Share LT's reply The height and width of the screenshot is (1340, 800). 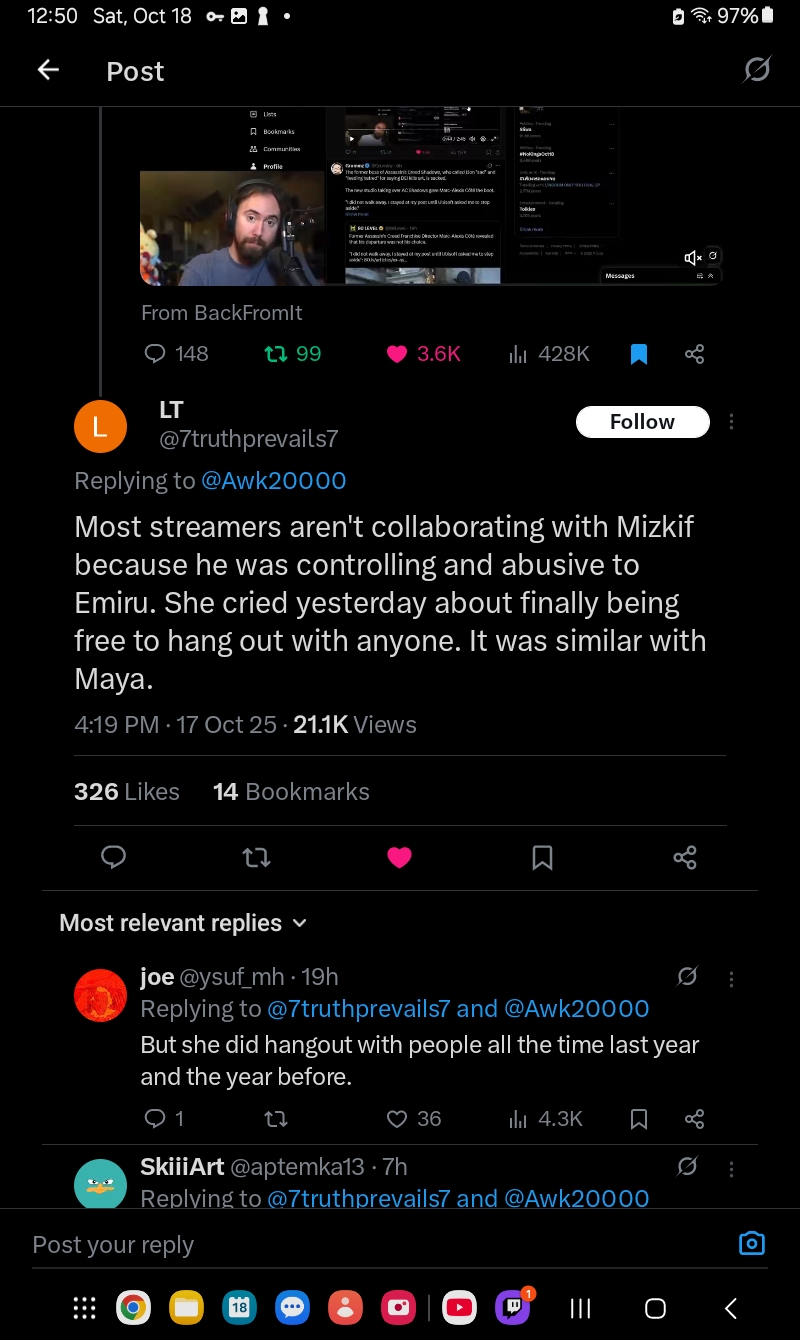point(685,857)
